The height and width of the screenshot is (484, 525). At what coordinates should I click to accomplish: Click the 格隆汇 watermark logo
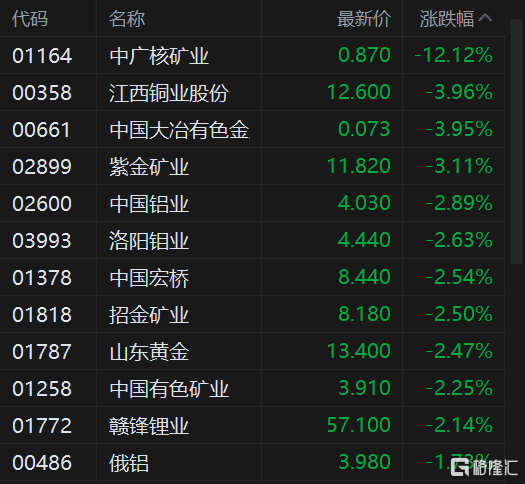pos(484,467)
